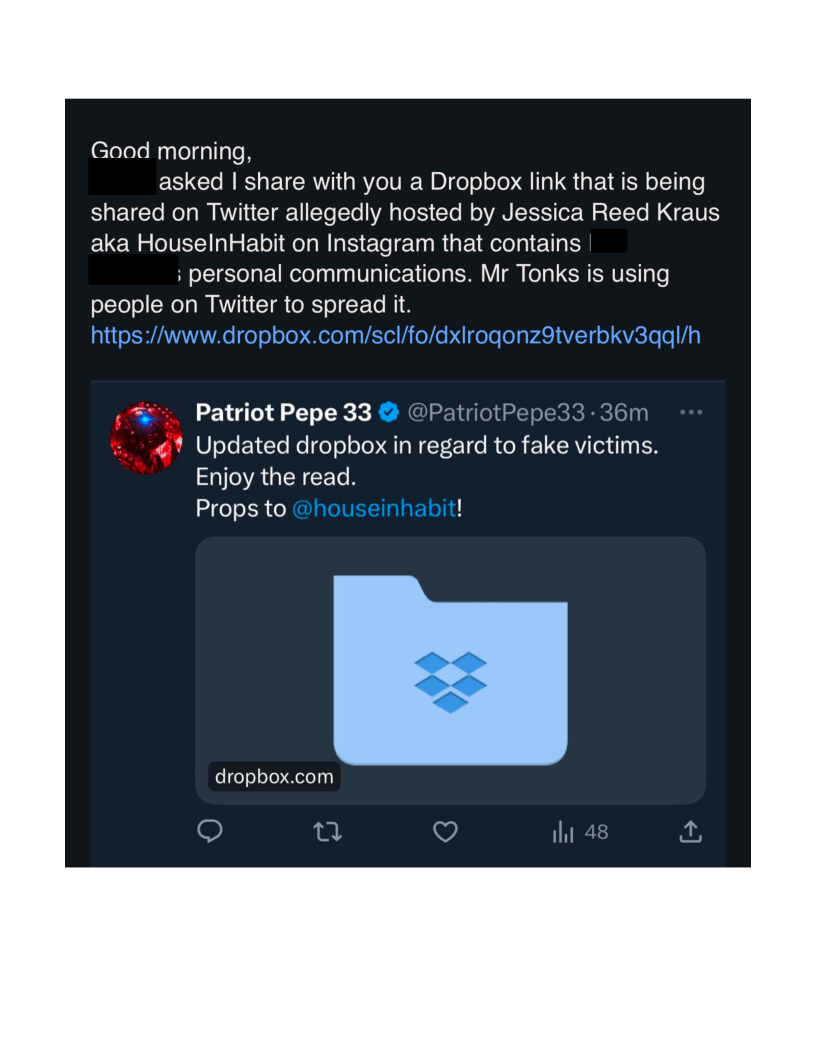Click the Dropbox logo on the folder

click(x=450, y=681)
